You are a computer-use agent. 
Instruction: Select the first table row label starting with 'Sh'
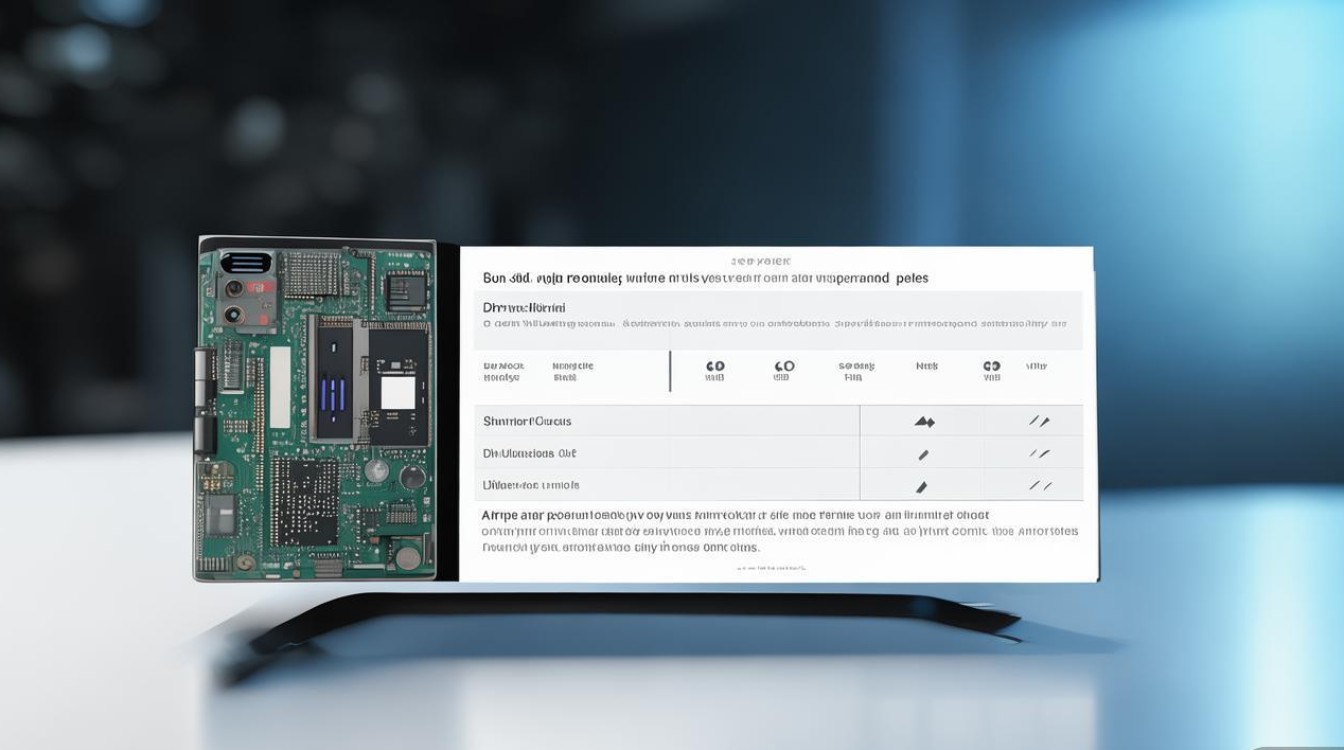[527, 421]
